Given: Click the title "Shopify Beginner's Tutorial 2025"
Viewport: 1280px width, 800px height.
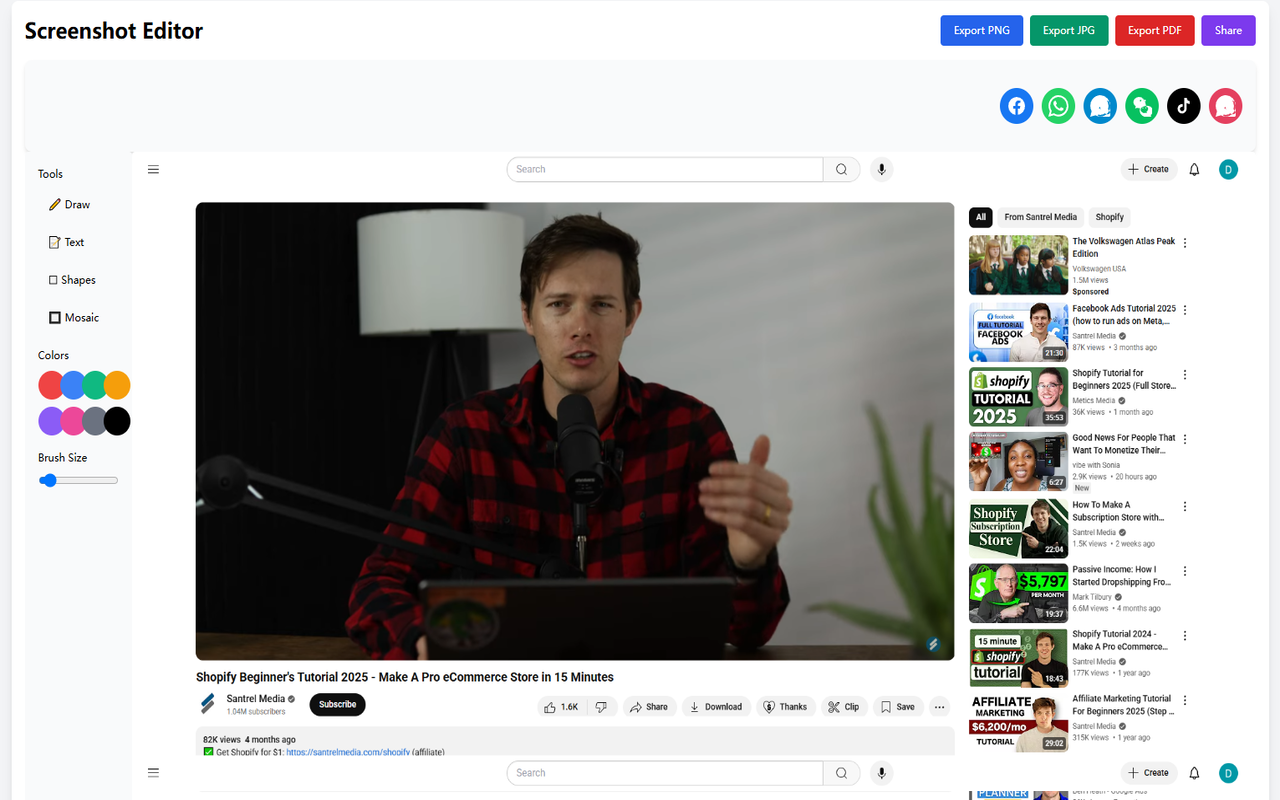Looking at the screenshot, I should tap(405, 677).
